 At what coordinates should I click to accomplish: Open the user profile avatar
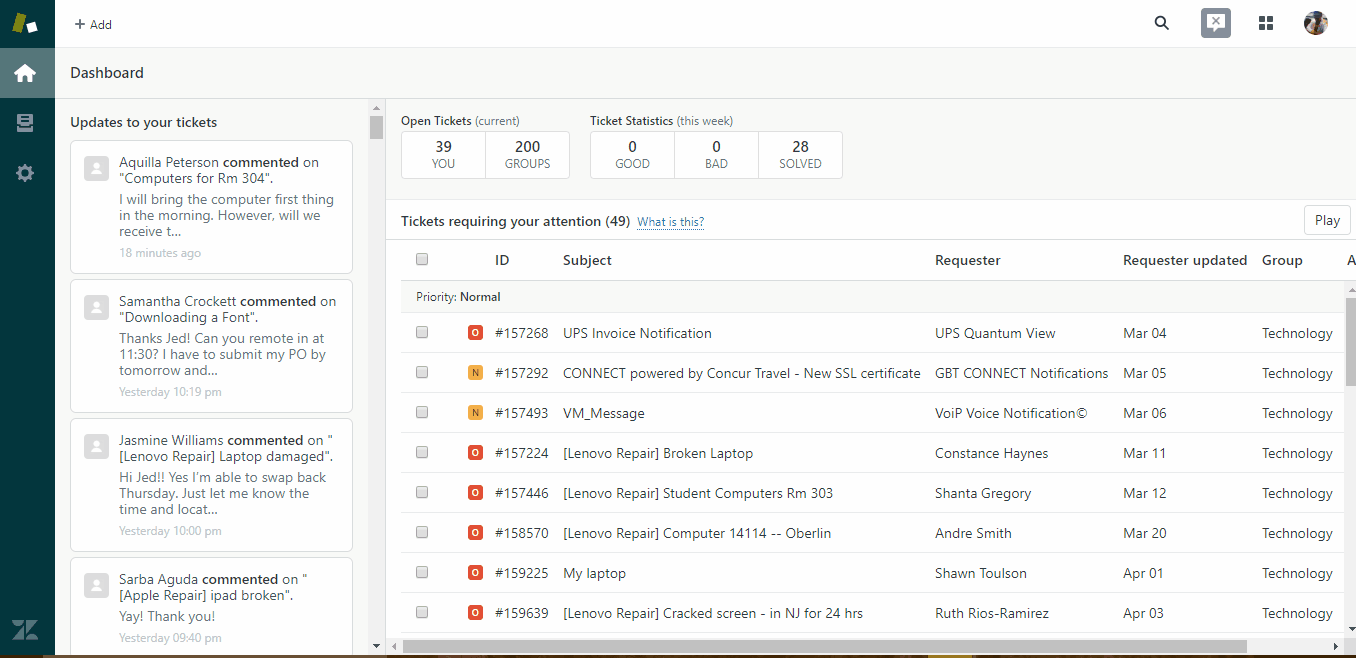pos(1315,23)
